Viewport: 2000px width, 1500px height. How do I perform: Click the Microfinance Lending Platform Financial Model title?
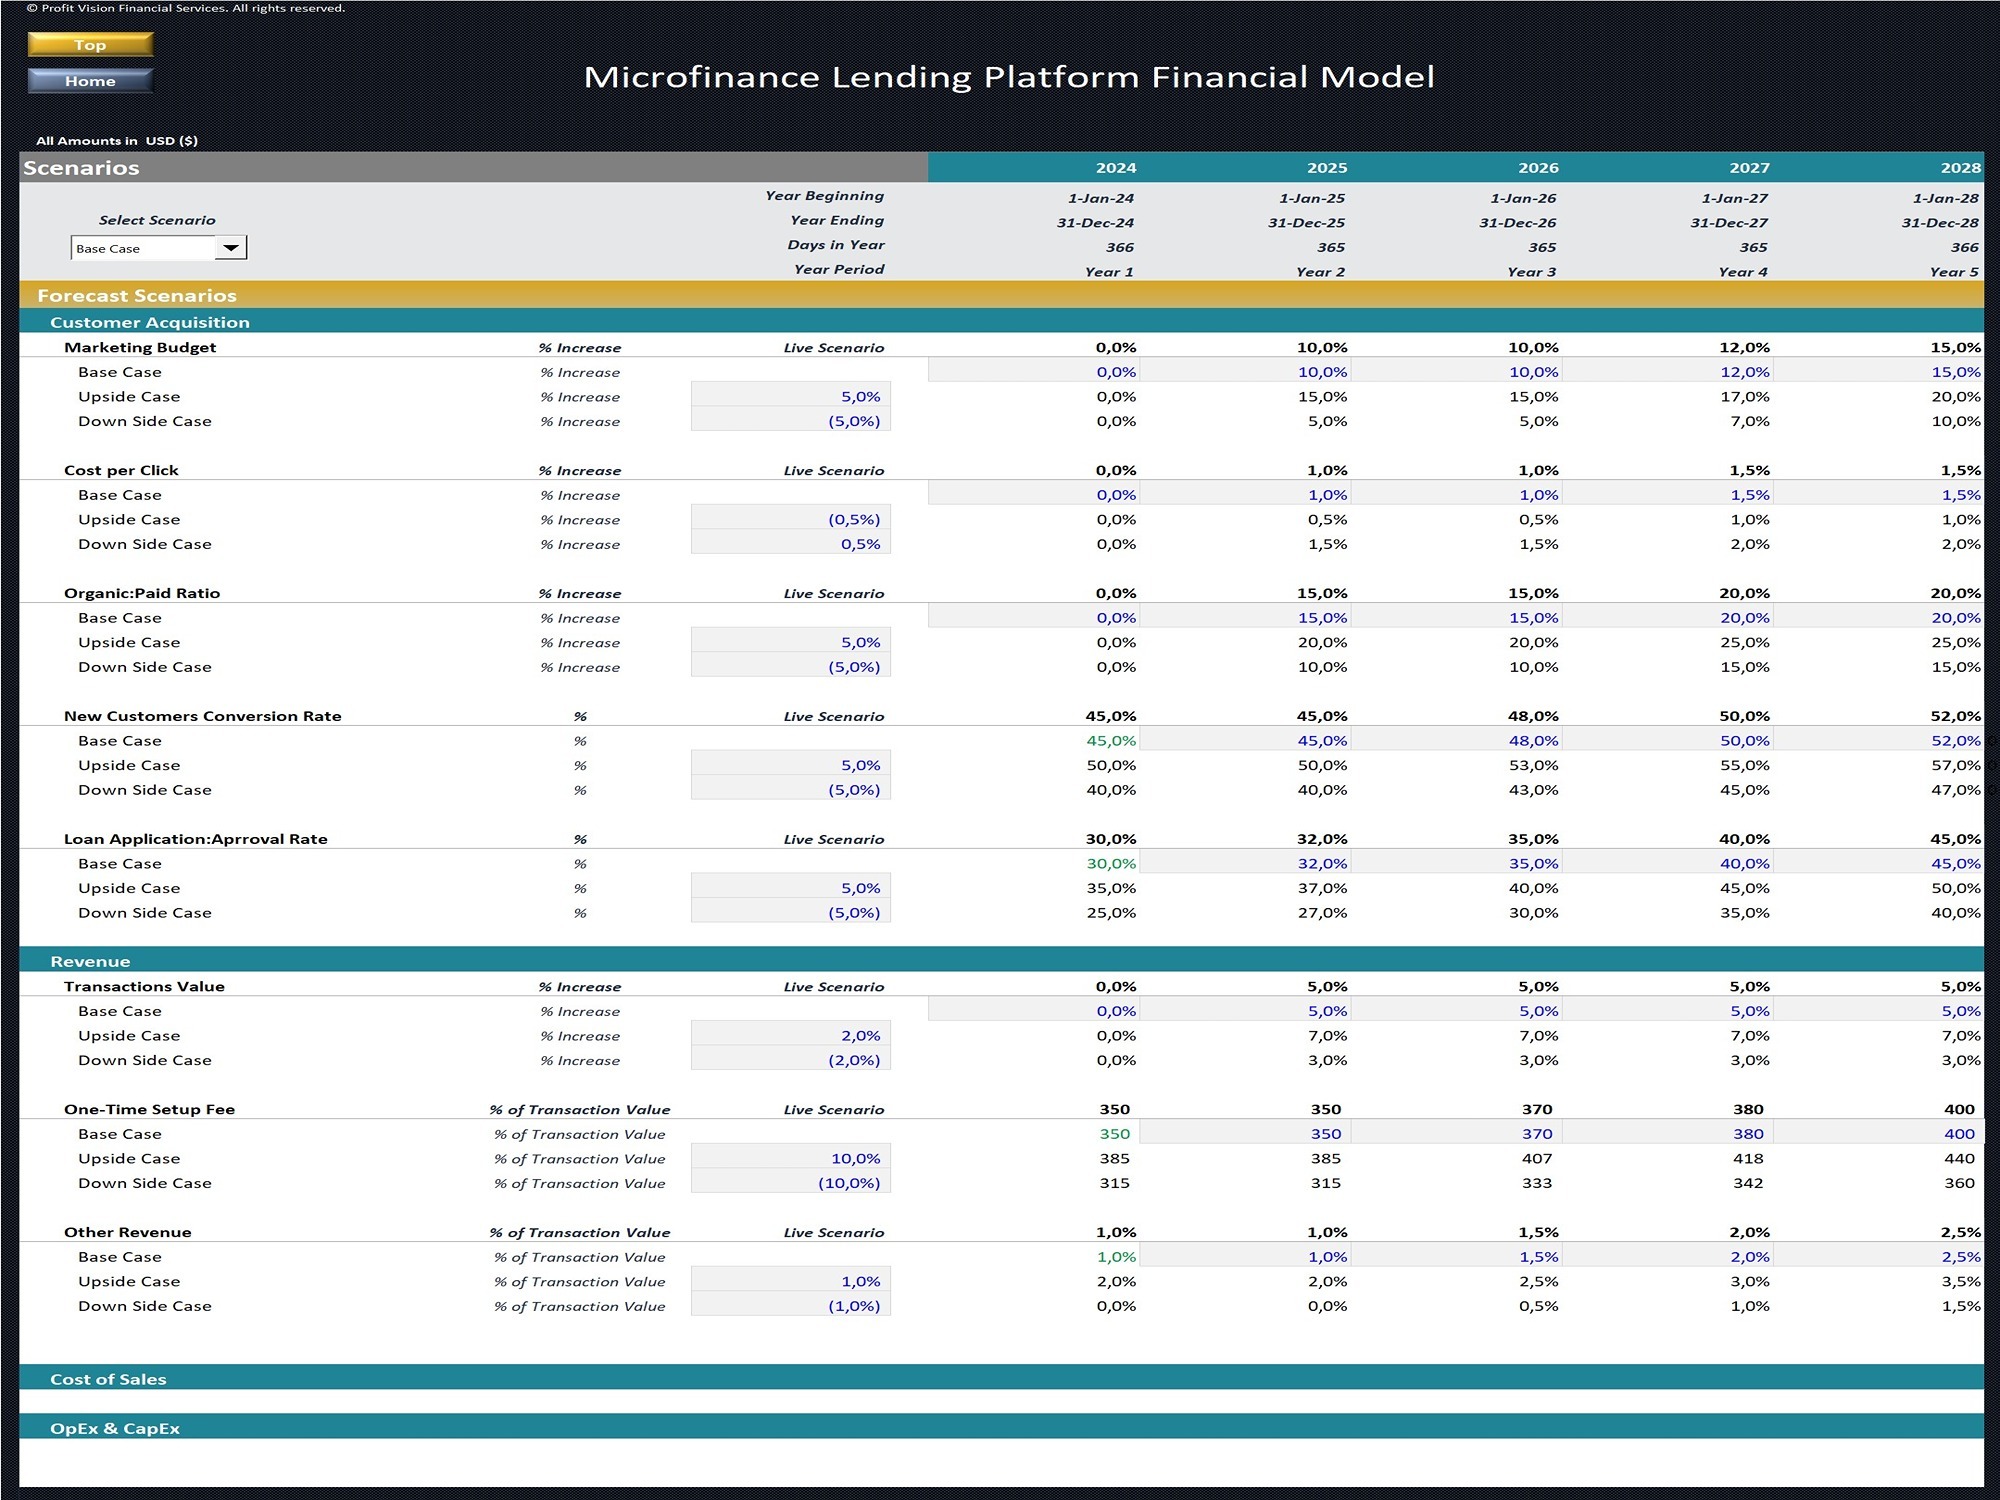click(1009, 77)
